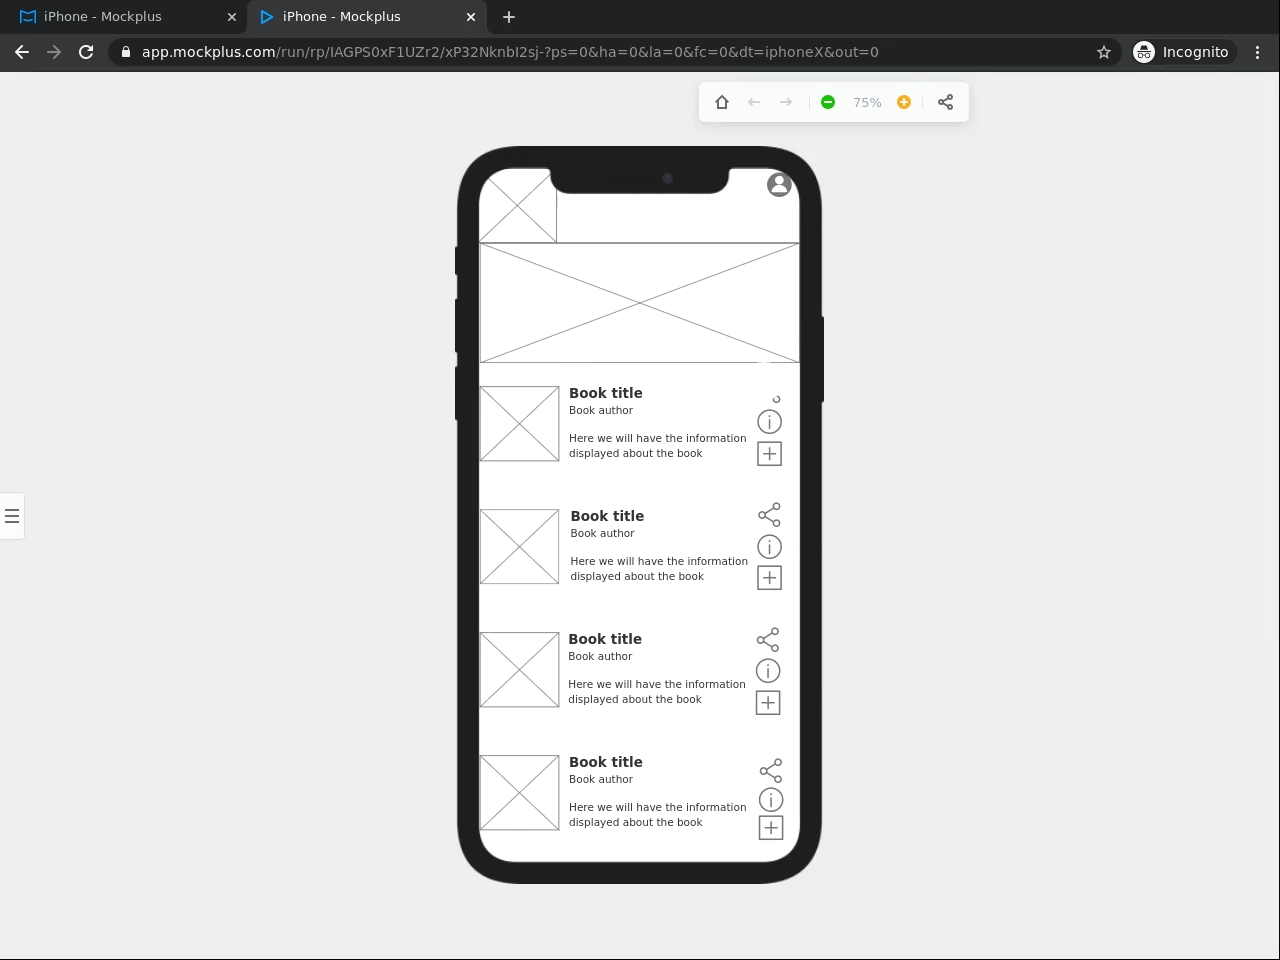
Task: Click the share icon next to the fourth book
Action: [x=770, y=770]
